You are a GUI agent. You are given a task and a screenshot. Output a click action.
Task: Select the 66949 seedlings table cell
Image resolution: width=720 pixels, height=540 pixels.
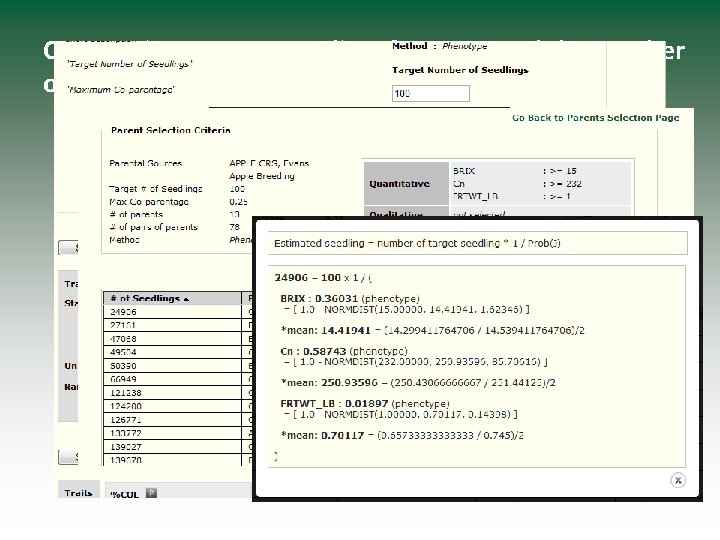(173, 379)
